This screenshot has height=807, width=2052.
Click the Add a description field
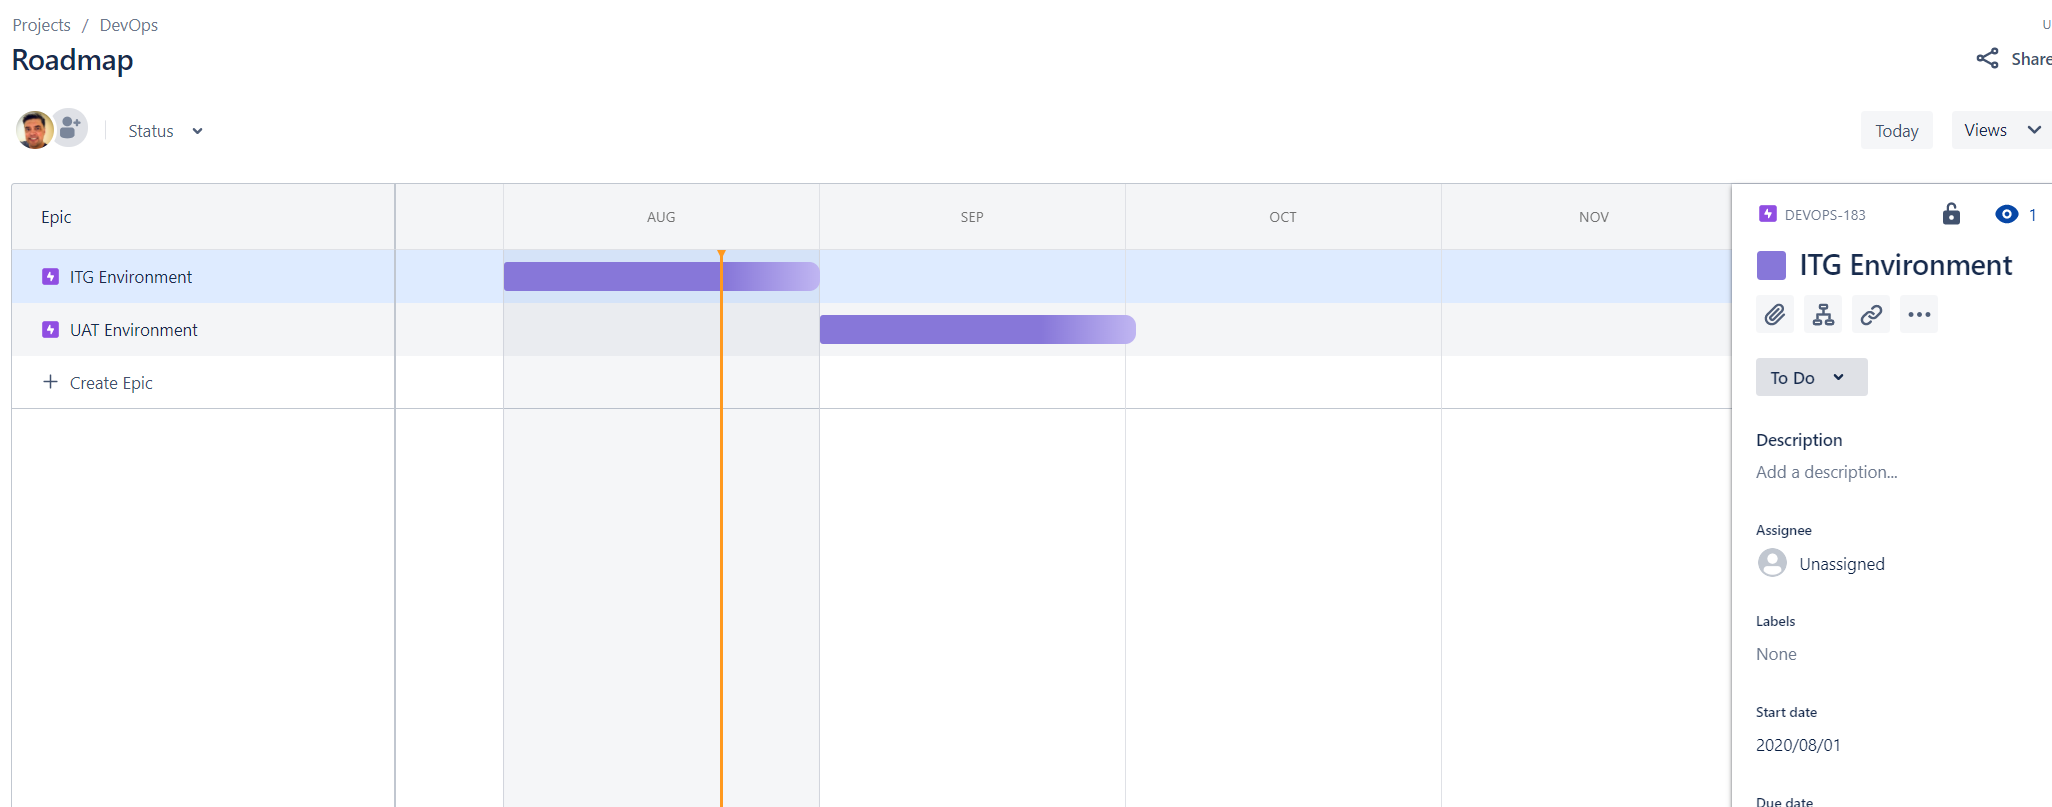1827,472
